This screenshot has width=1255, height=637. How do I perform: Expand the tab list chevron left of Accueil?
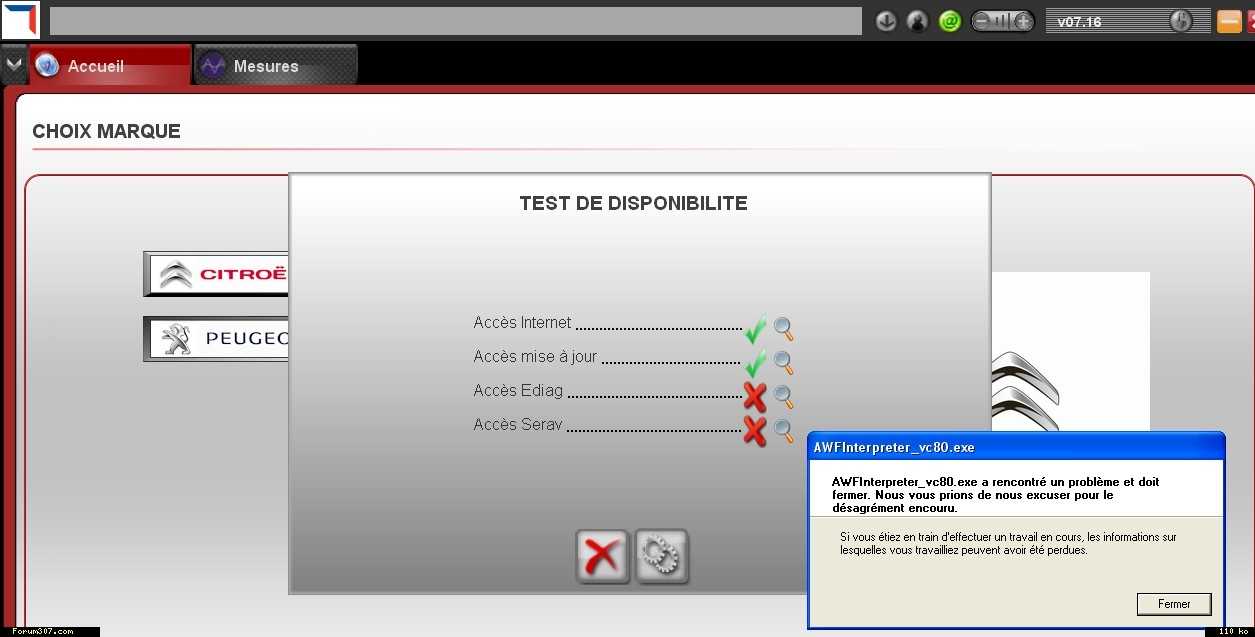coord(13,65)
